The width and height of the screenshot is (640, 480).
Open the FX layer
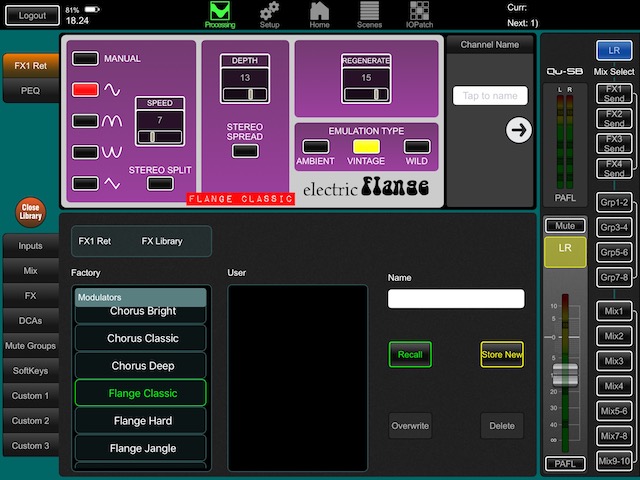tap(31, 296)
